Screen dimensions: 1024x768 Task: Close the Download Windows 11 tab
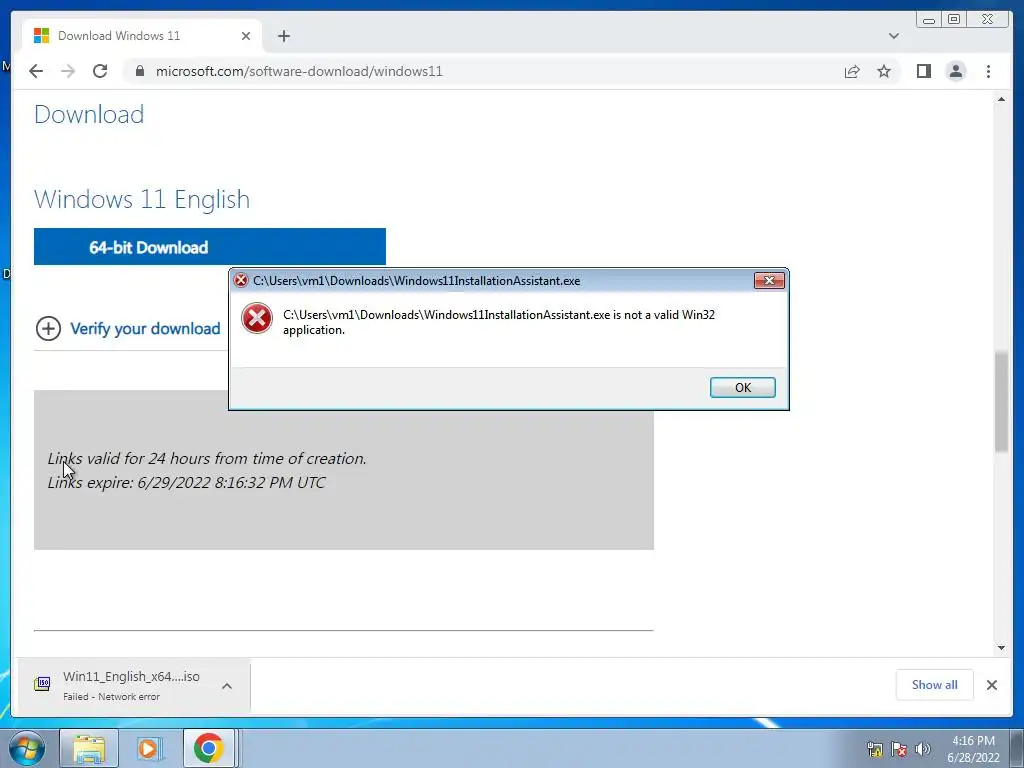[x=246, y=36]
